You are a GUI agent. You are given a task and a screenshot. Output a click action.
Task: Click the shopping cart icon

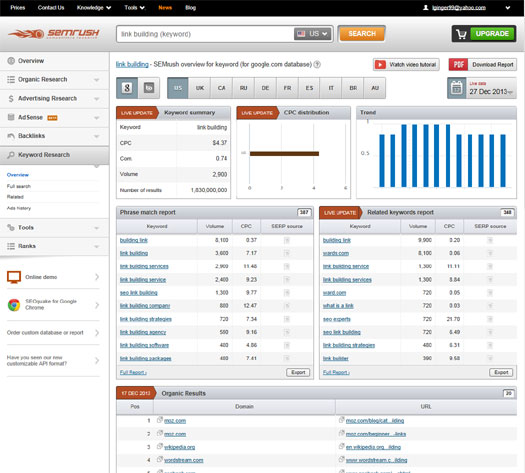[461, 34]
